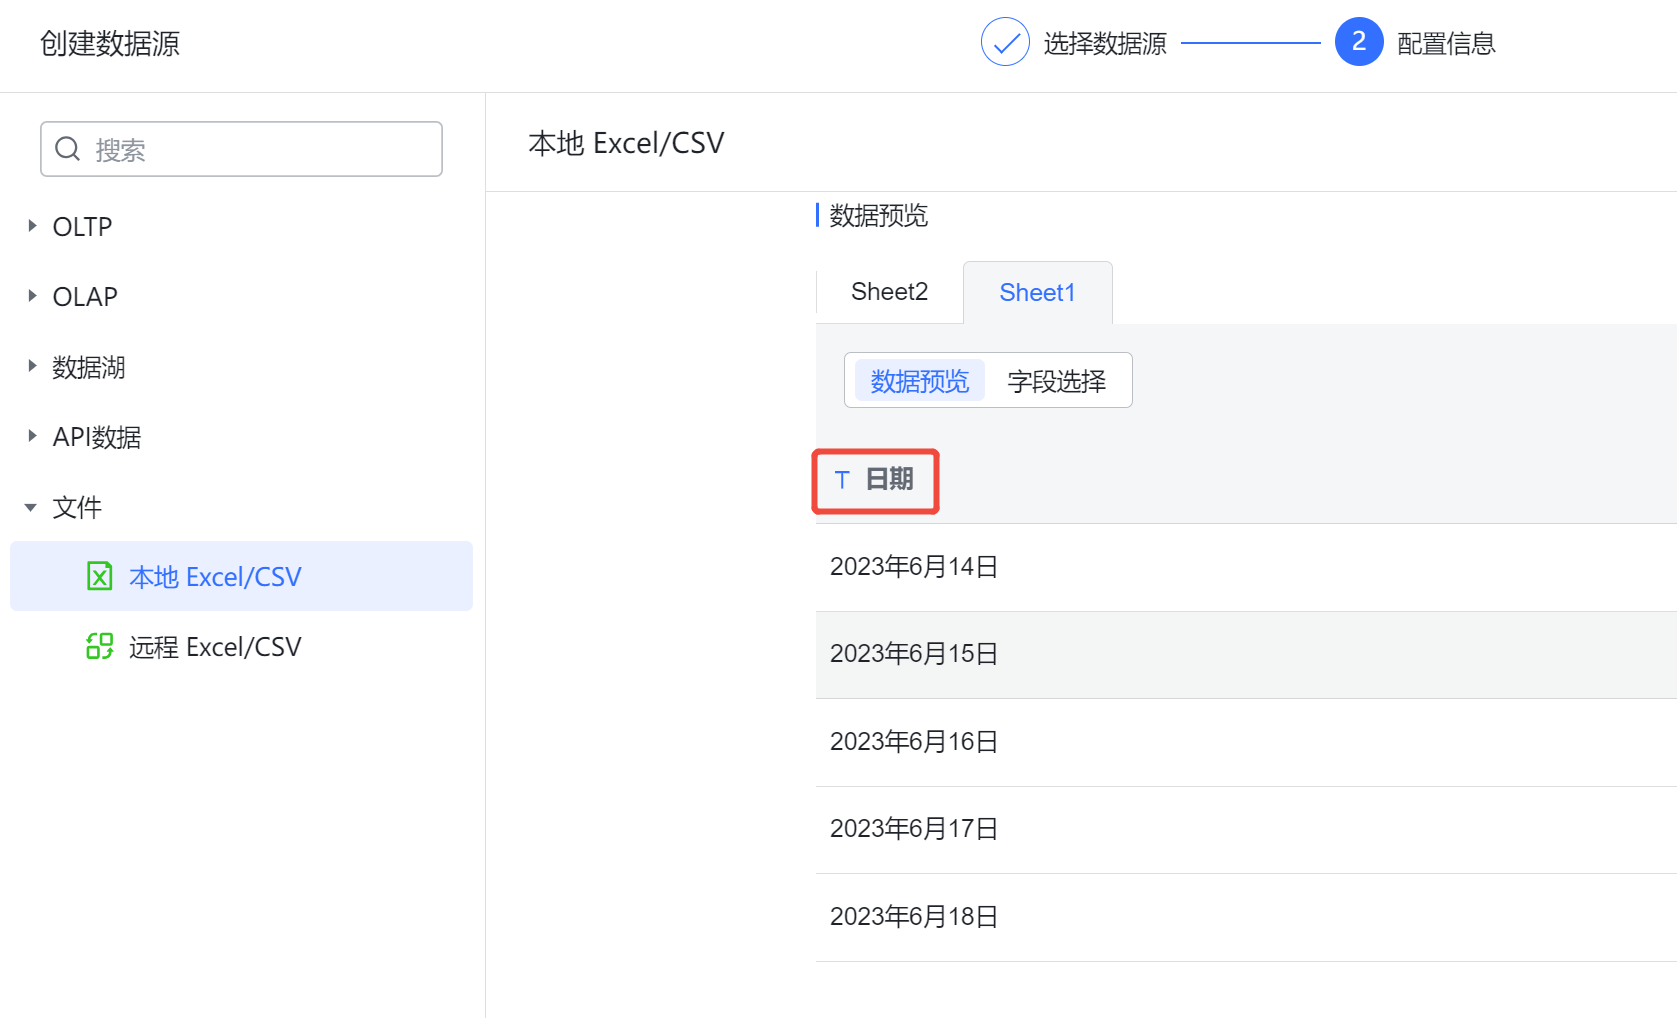Click the step 2 circle icon
1677x1018 pixels.
(1359, 42)
